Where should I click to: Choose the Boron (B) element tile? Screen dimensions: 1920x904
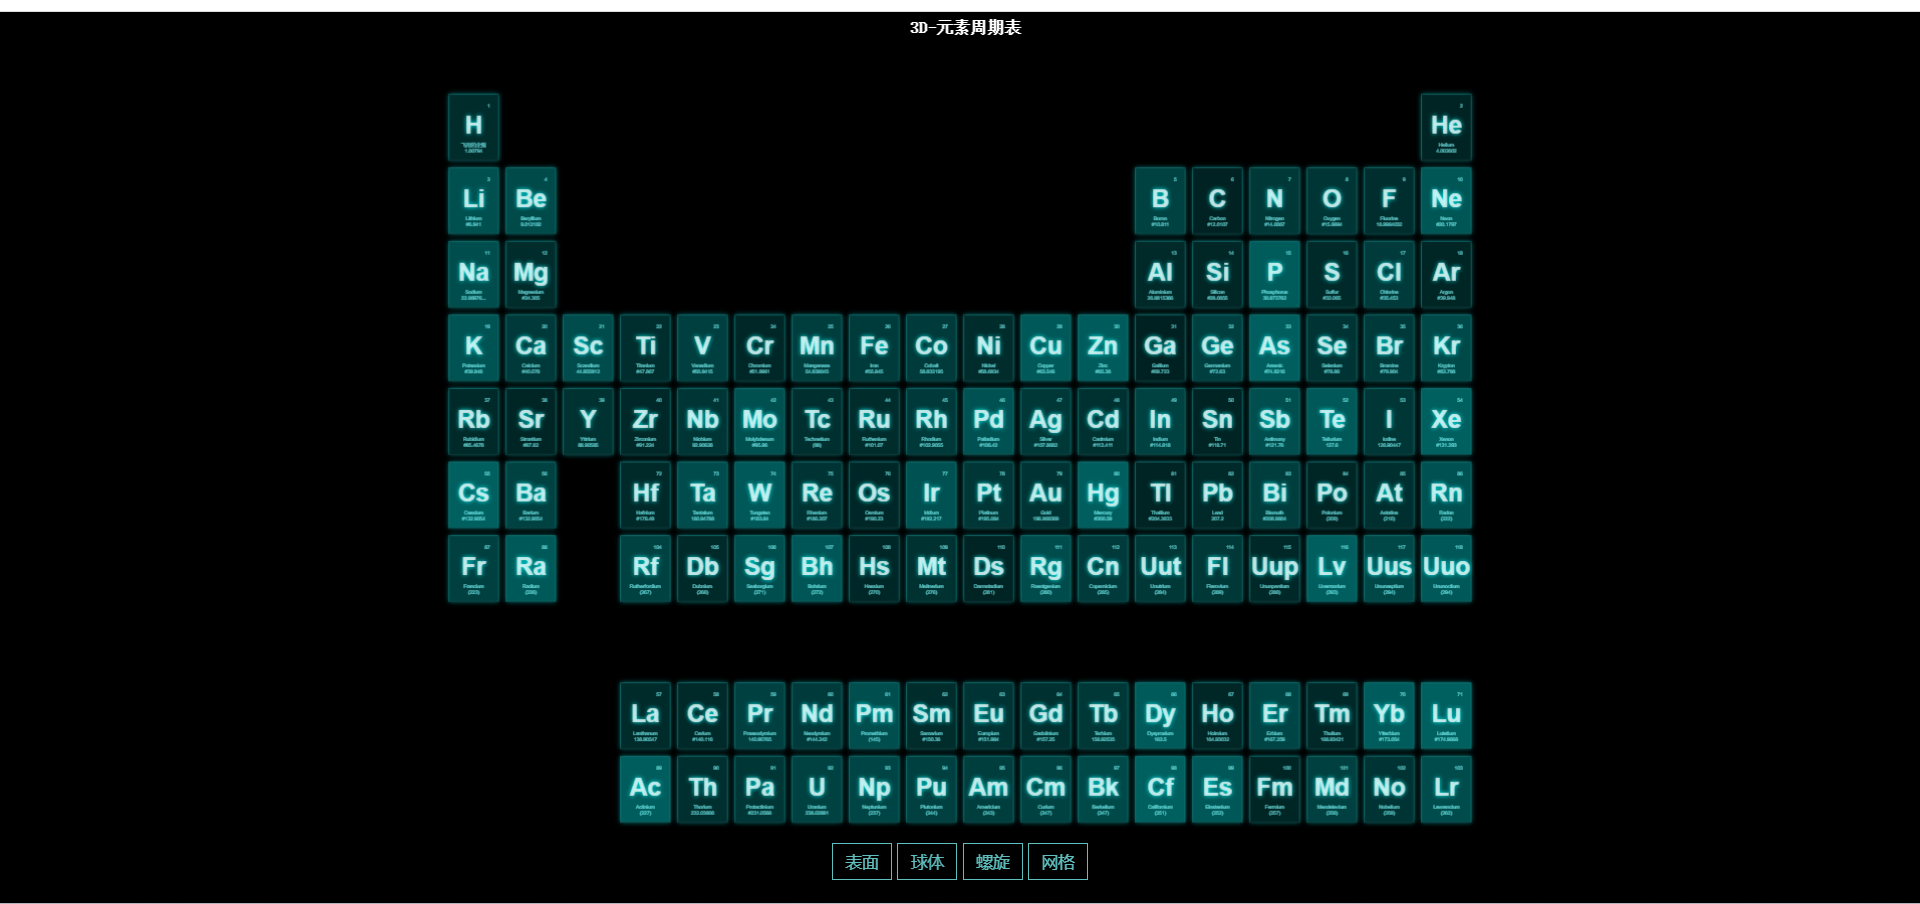click(x=1160, y=201)
